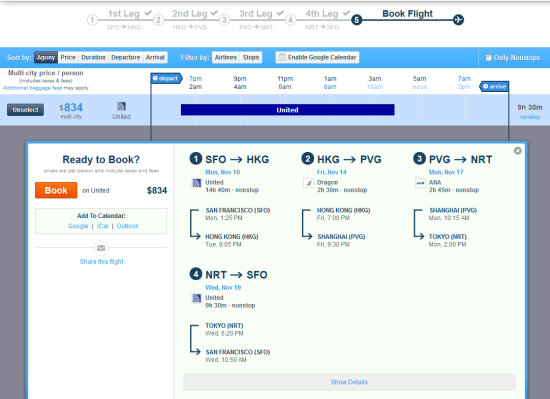This screenshot has width=550, height=399.
Task: Click the orange Book button
Action: tap(56, 190)
